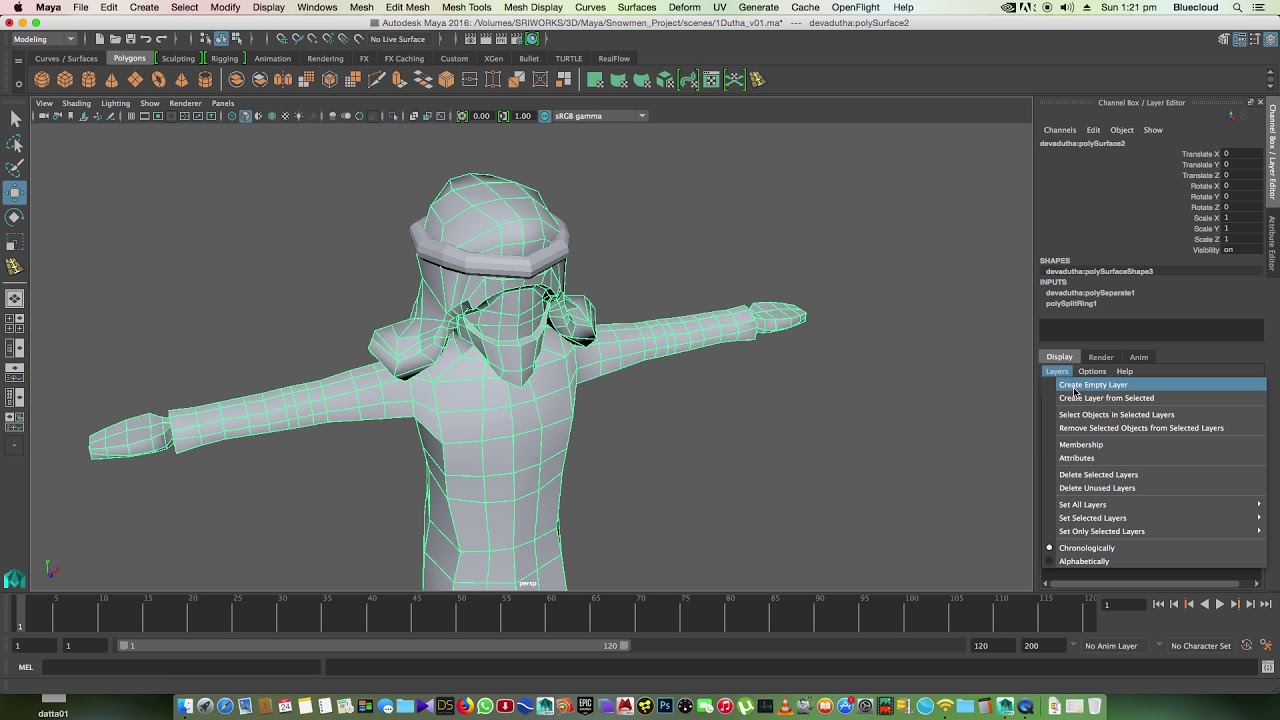Toggle the auto keyframe button
This screenshot has width=1280, height=720.
1246,645
